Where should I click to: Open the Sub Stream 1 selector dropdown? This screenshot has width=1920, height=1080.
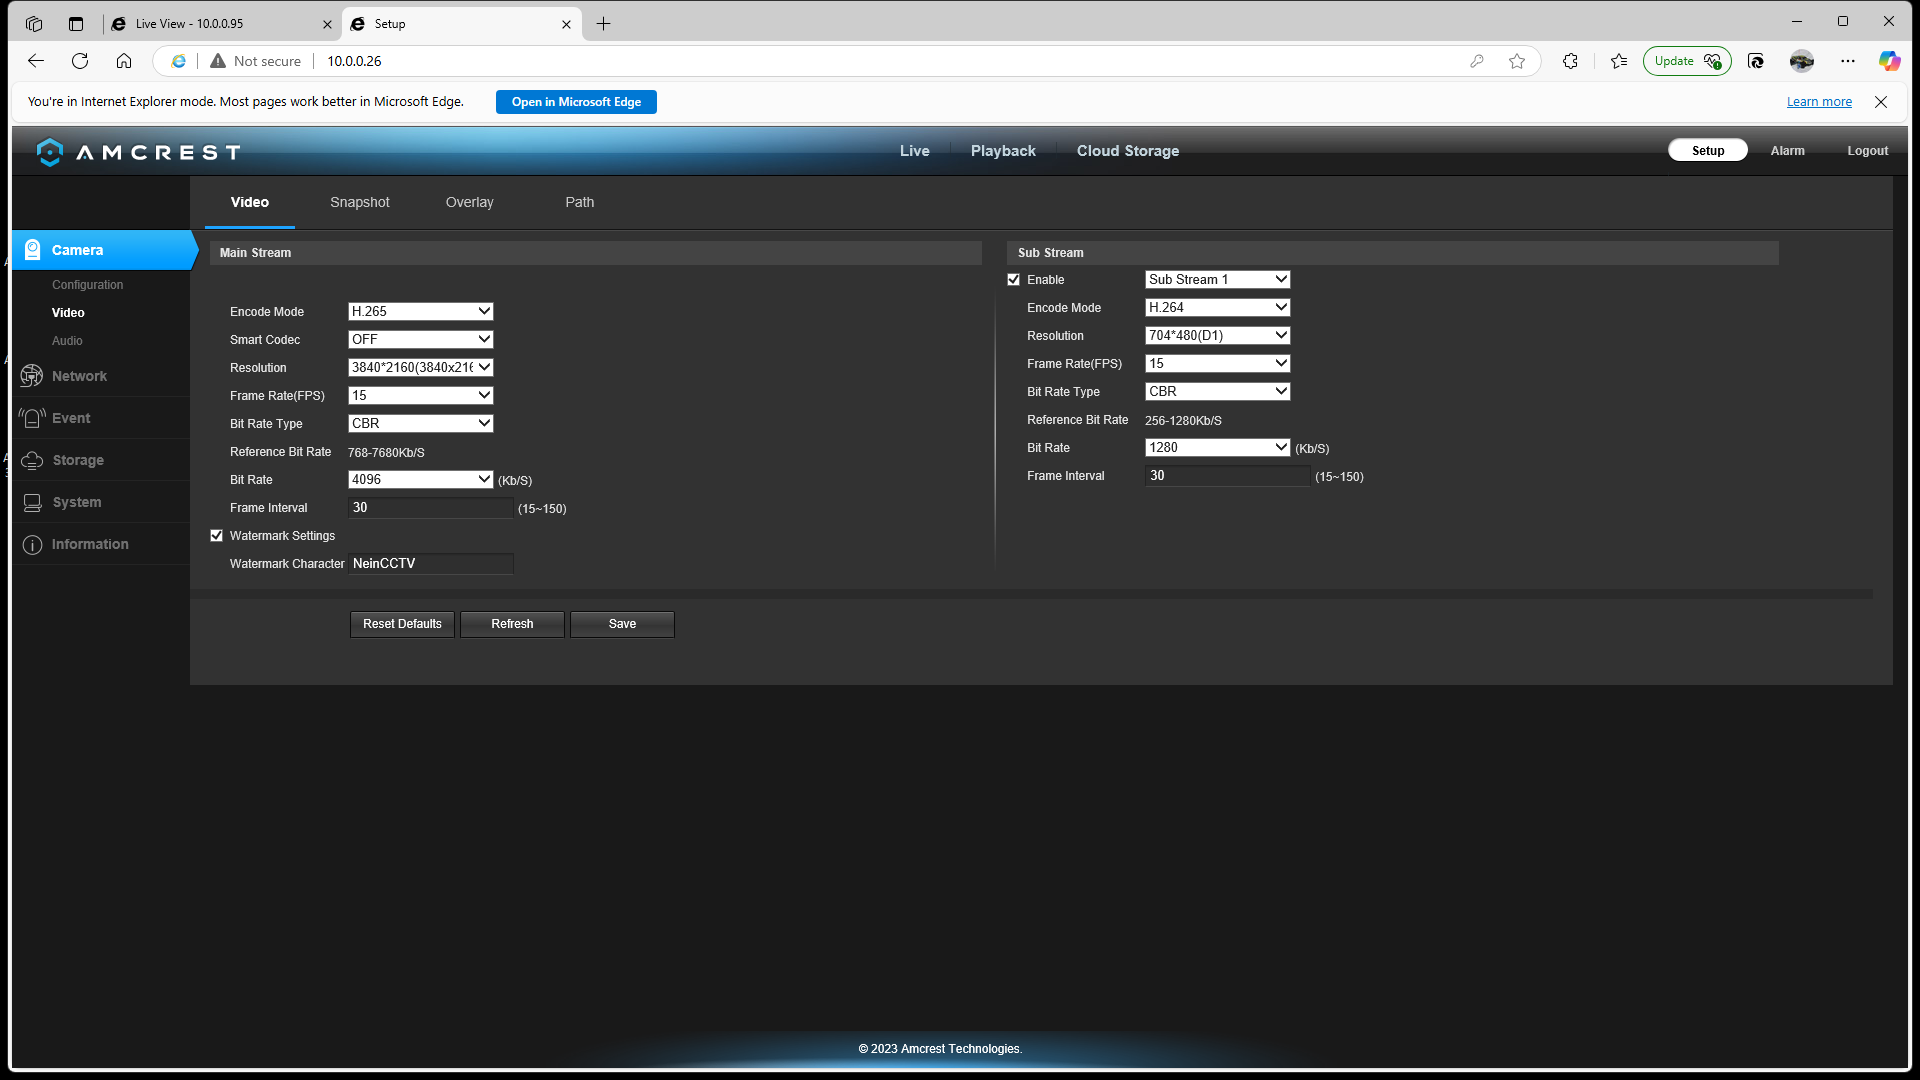1218,280
